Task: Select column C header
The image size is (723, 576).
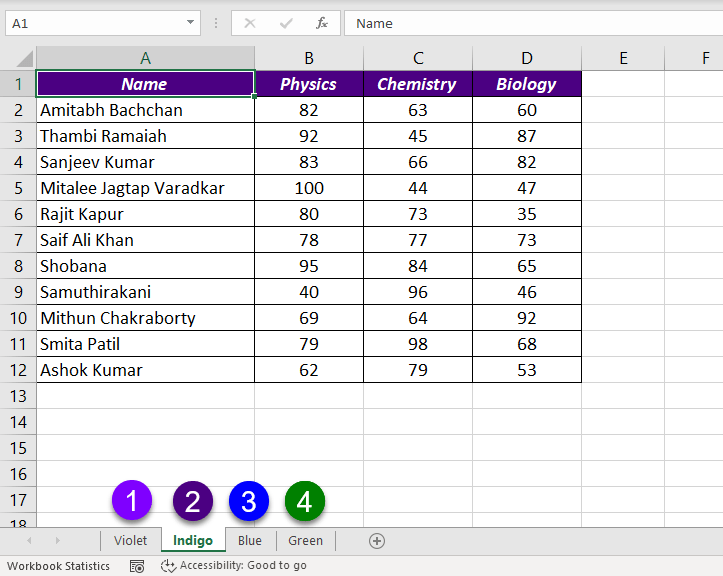Action: point(418,59)
